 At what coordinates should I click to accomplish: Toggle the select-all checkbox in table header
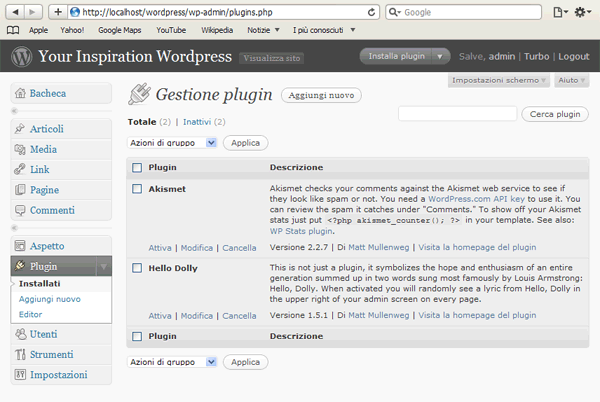(x=137, y=168)
